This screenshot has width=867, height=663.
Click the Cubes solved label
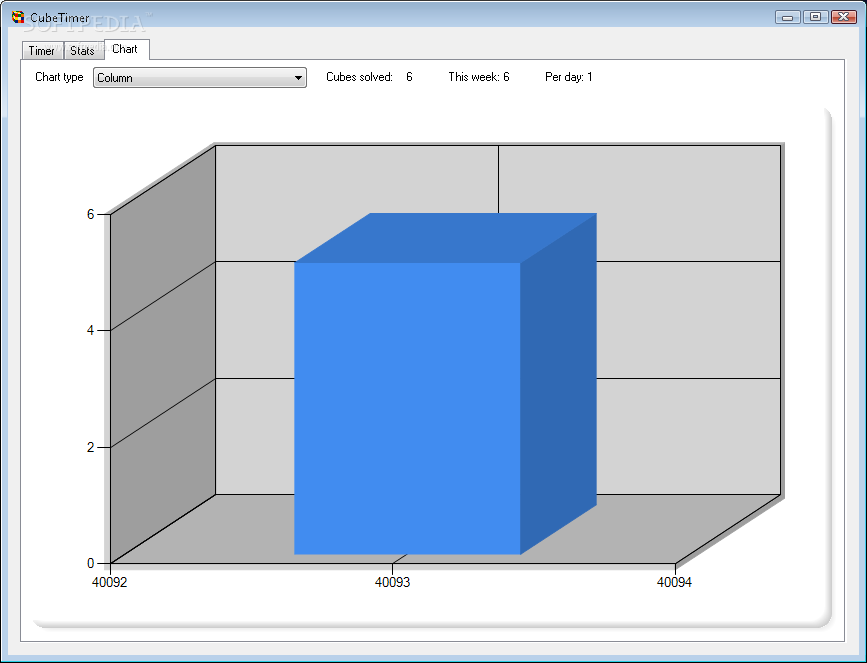point(359,77)
